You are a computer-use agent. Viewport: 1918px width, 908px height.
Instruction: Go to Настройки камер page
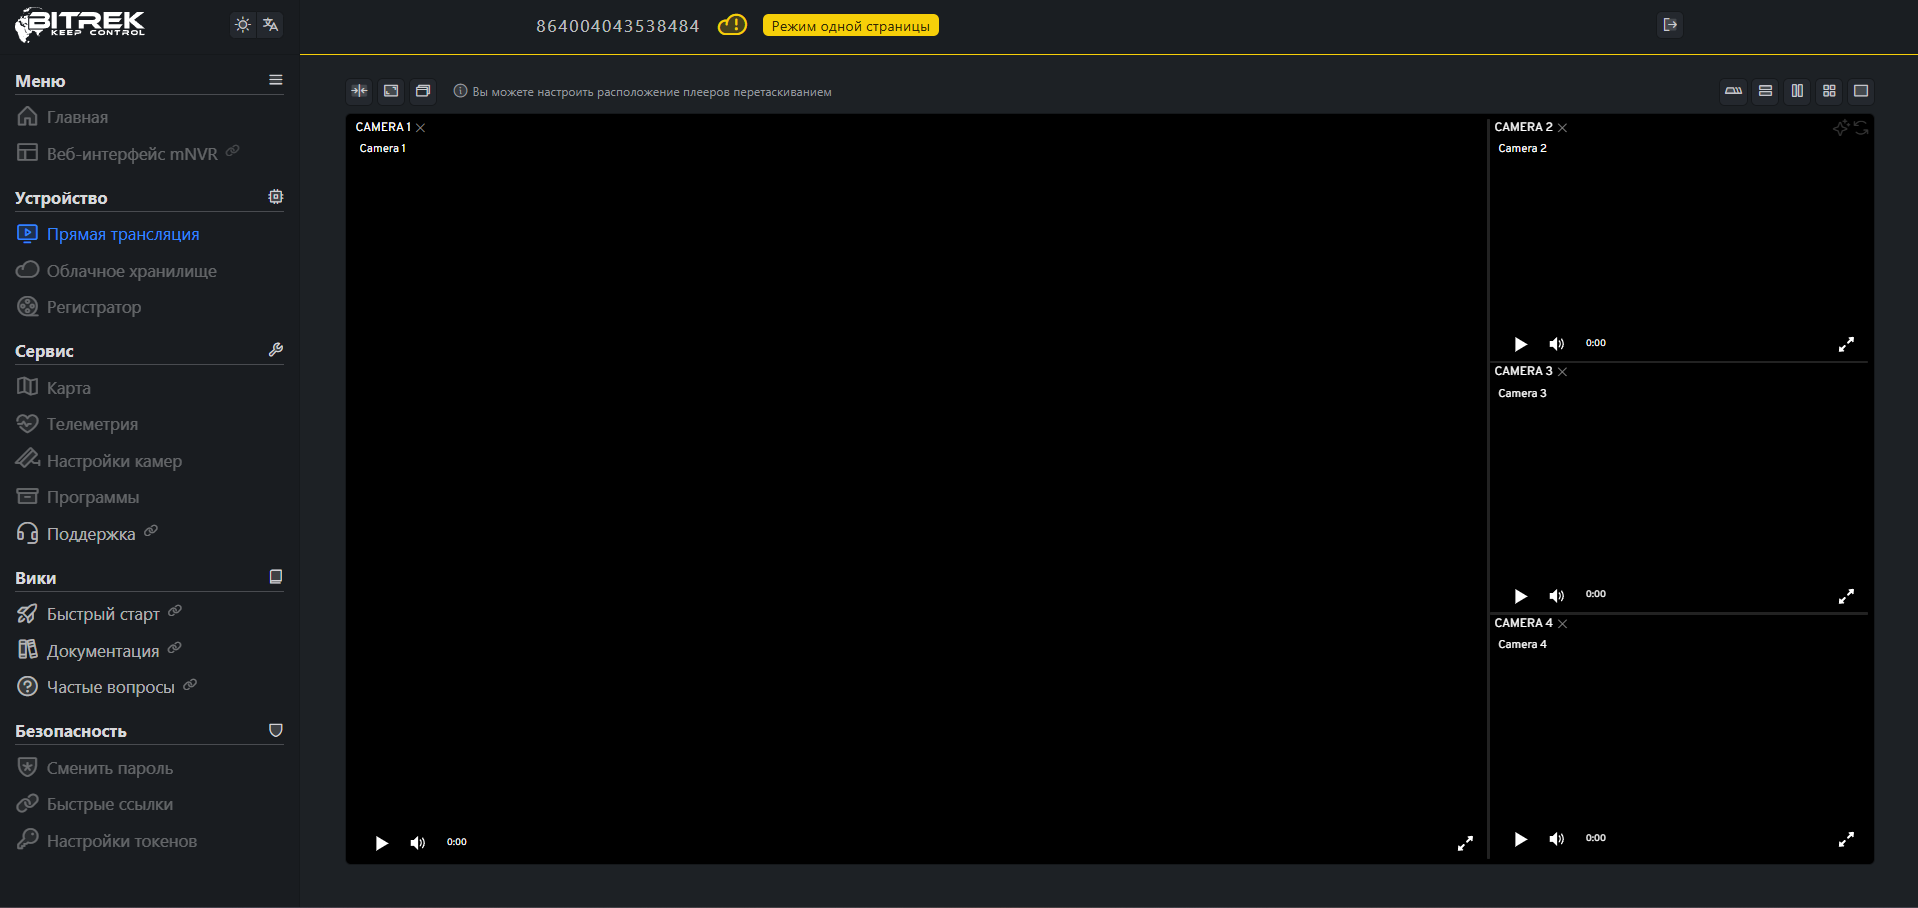[x=114, y=461]
